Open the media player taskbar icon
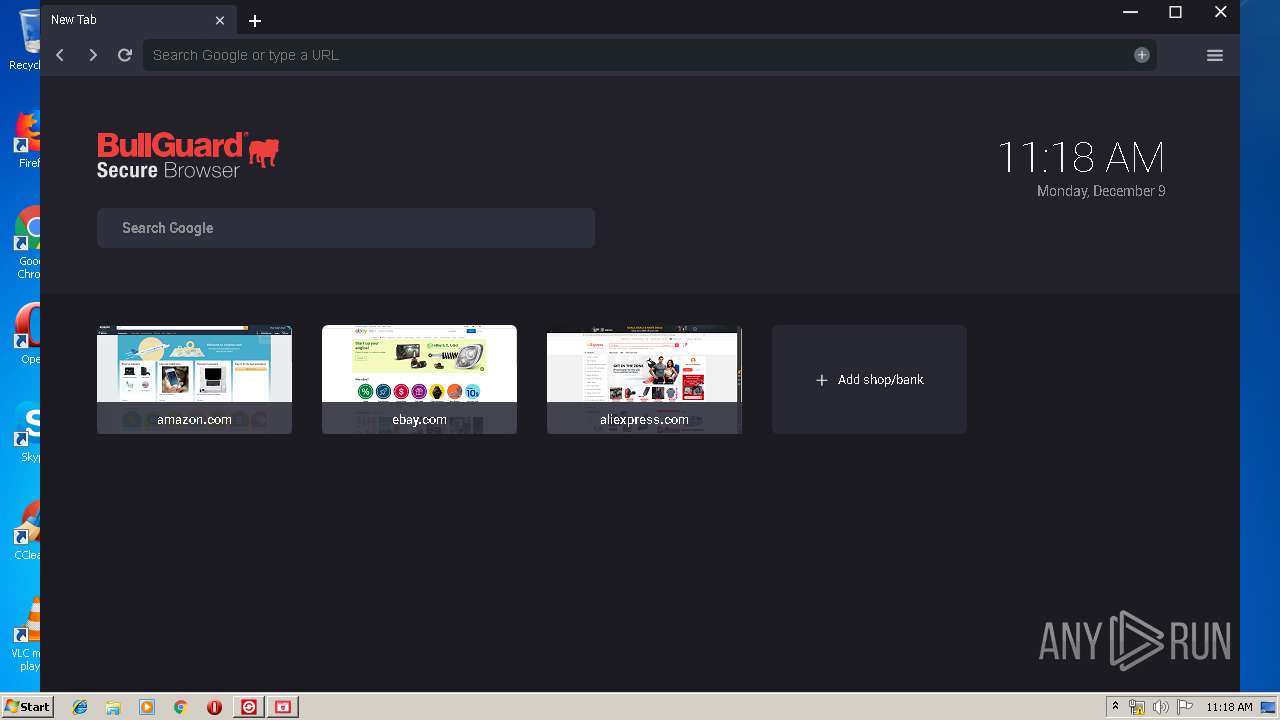Screen dimensions: 1280x720 147,707
